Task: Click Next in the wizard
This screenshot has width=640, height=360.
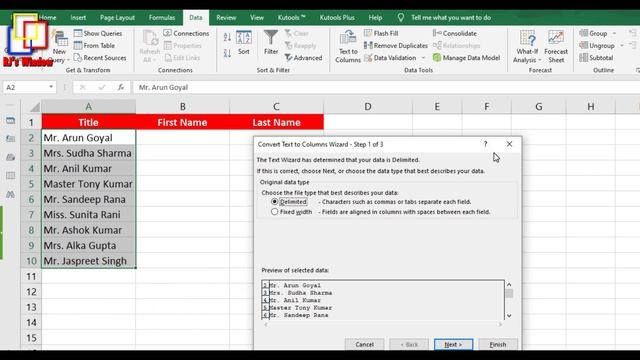Action: click(453, 344)
